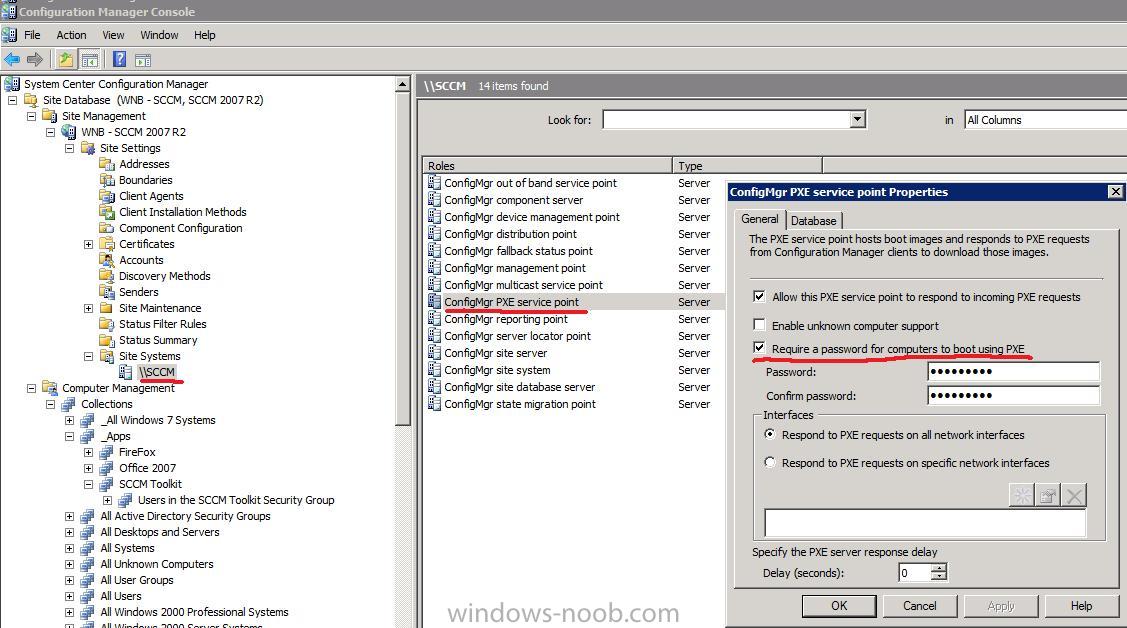Click the tree pane scroll up arrow

tap(402, 85)
